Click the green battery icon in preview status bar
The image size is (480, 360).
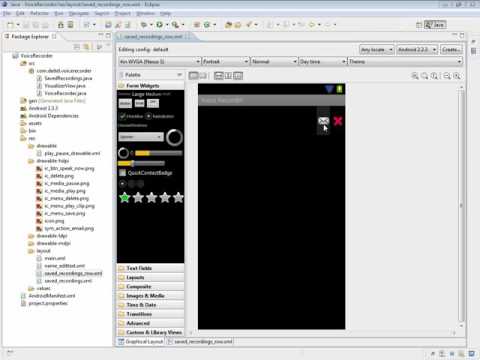coord(339,89)
